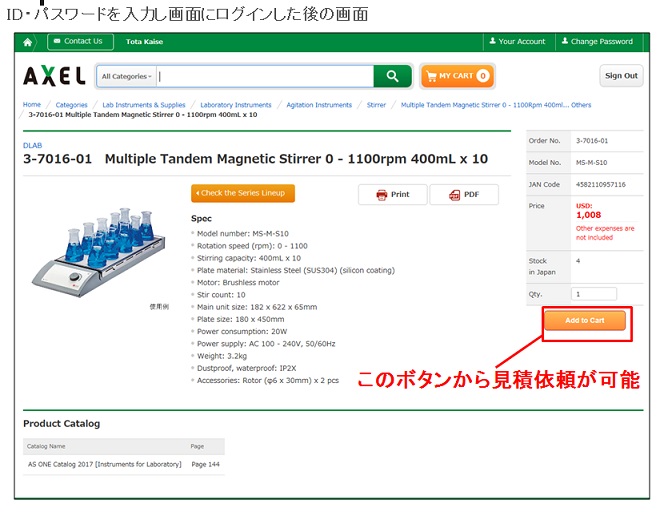This screenshot has width=664, height=512.
Task: Follow the Laboratory Instruments breadcrumb link
Action: click(x=236, y=105)
